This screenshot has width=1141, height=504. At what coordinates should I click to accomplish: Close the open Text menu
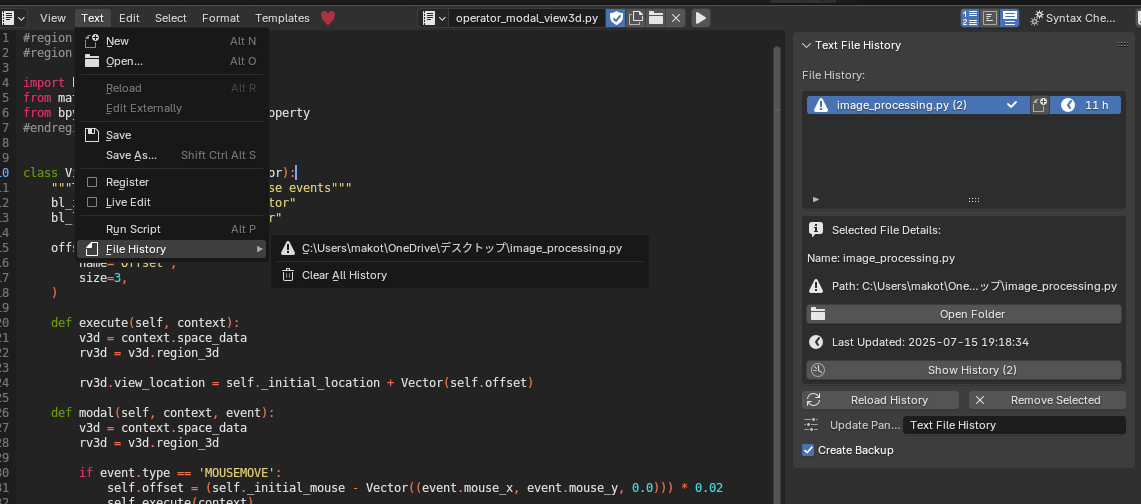click(x=92, y=18)
